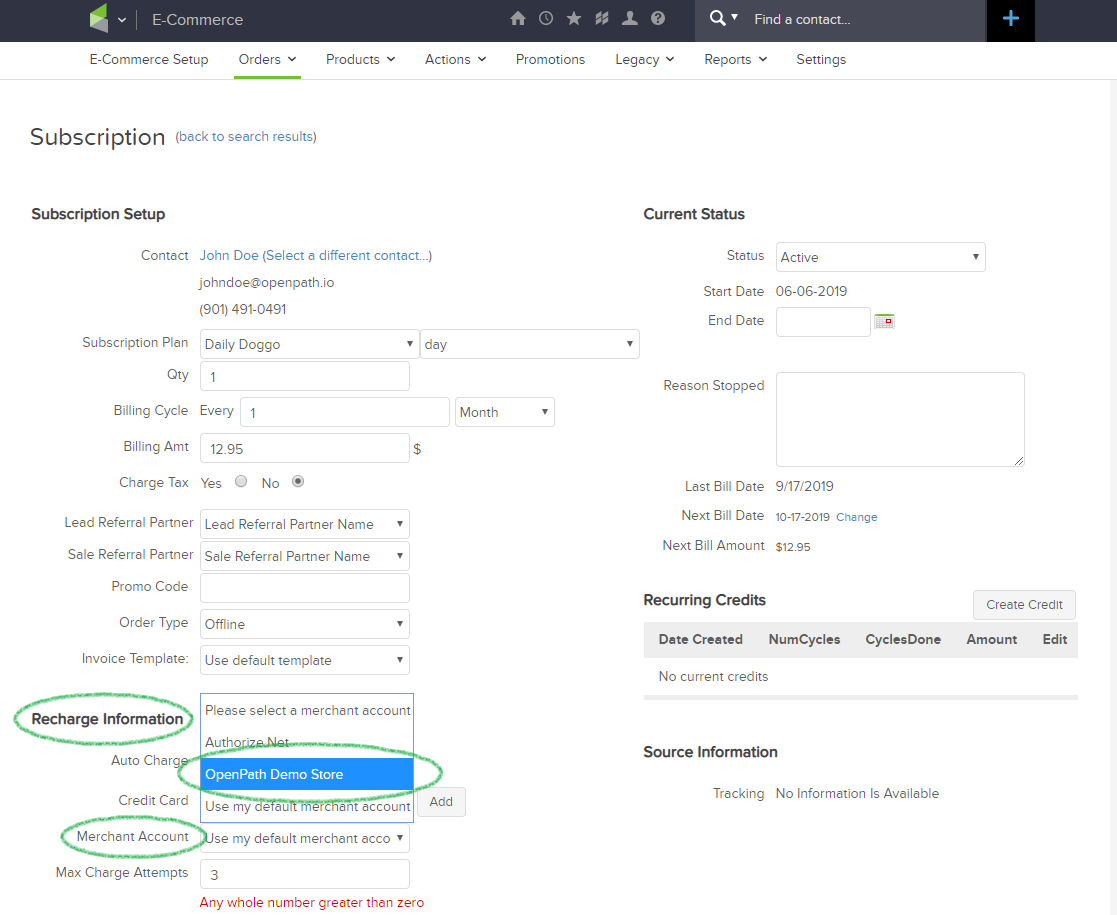The width and height of the screenshot is (1117, 915).
Task: Select Yes for Charge Tax
Action: (241, 482)
